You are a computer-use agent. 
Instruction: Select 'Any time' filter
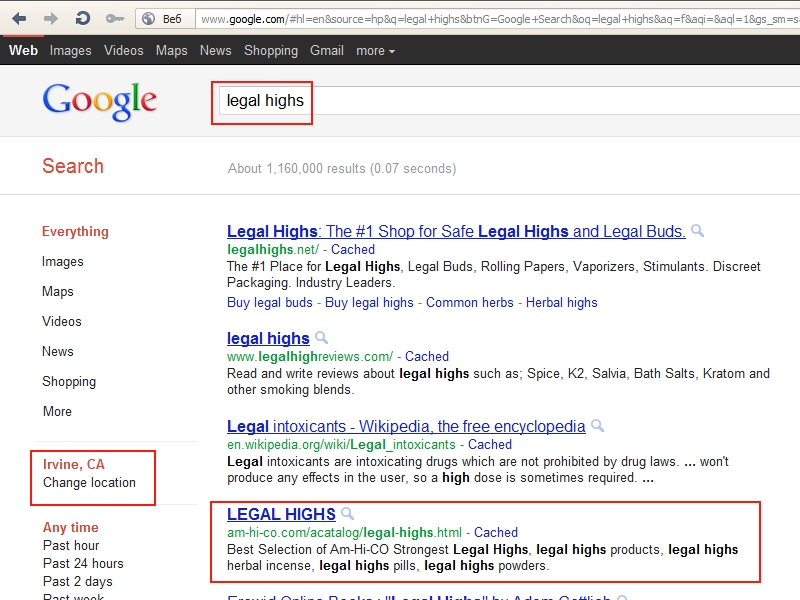click(x=70, y=528)
